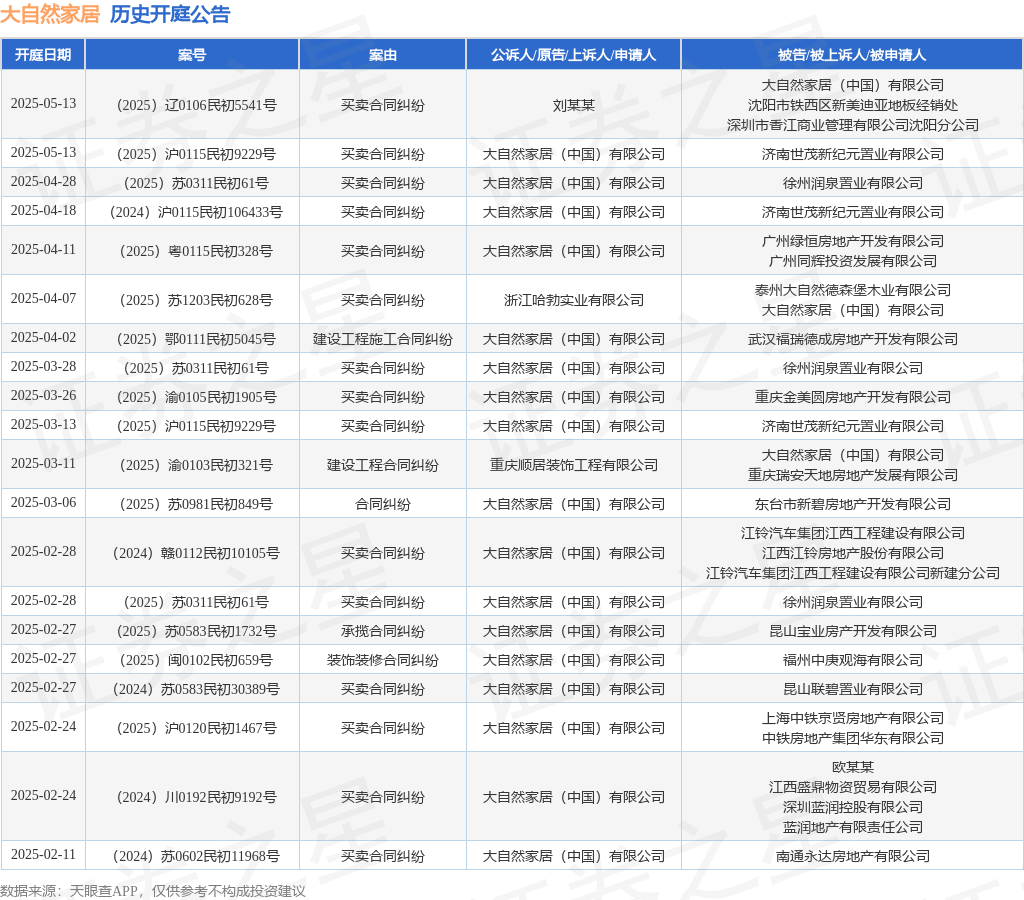Click date 2025-03-28
Screen dimensions: 1024x900
pos(43,366)
